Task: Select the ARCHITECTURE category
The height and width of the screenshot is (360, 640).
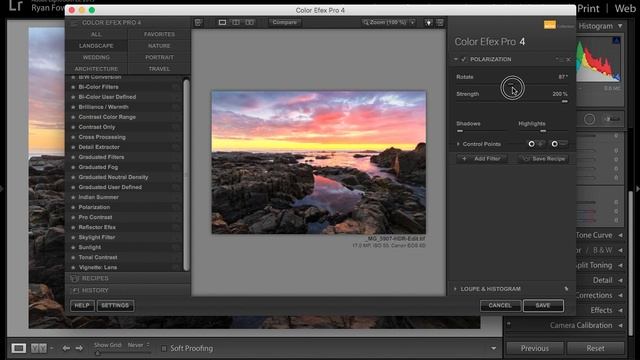Action: [x=96, y=69]
